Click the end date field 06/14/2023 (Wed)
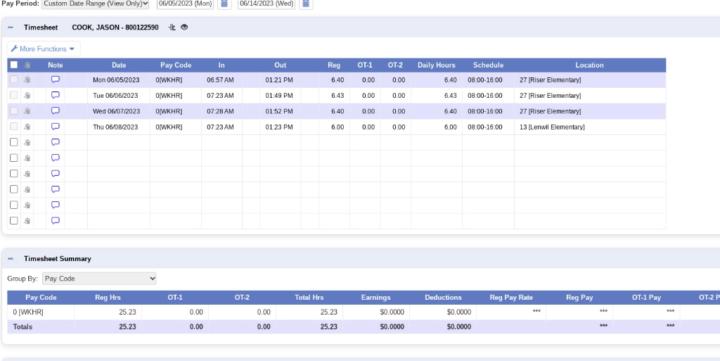720x361 pixels. [266, 4]
